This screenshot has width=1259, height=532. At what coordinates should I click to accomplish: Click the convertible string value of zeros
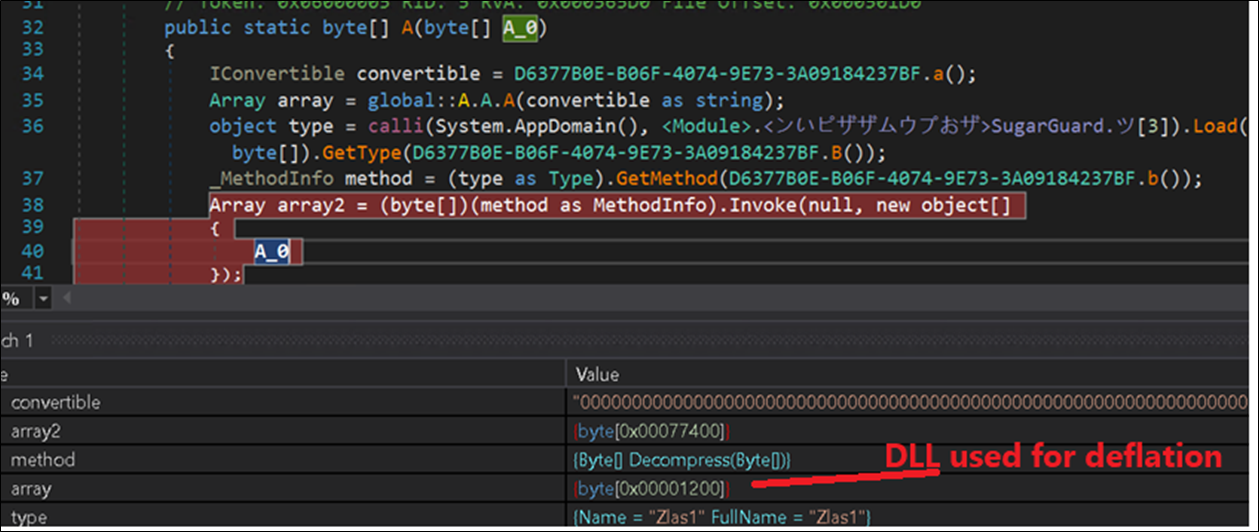point(900,402)
